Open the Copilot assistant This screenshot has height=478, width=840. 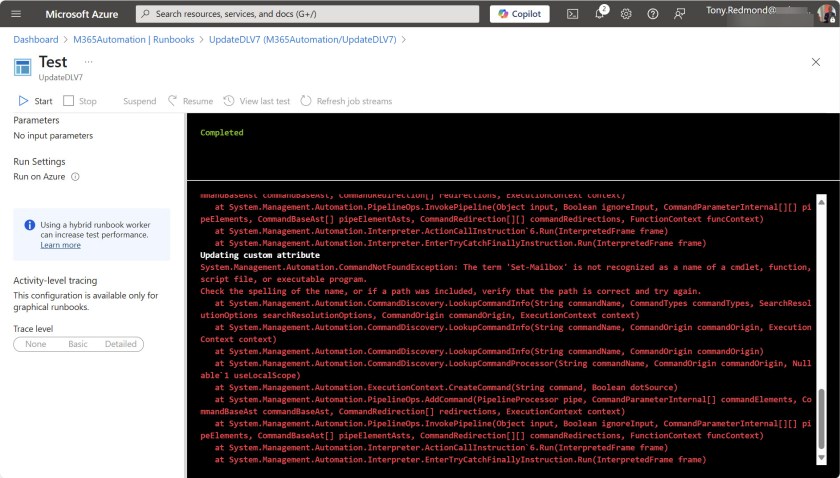click(x=520, y=14)
